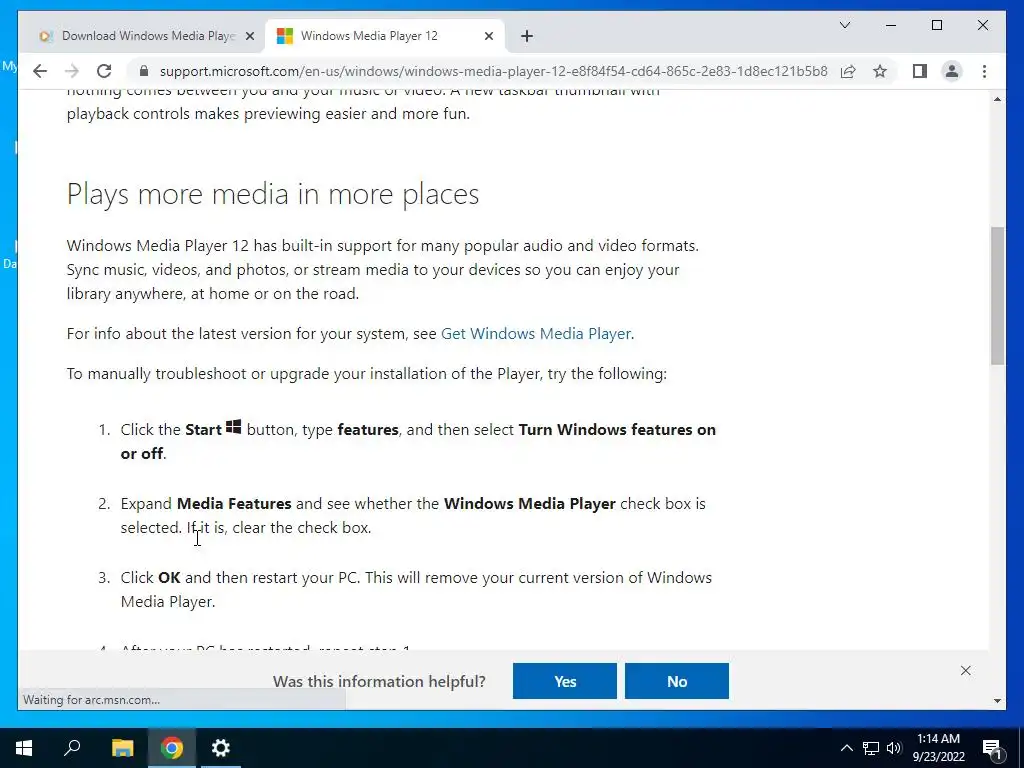Screen dimensions: 1024x768
Task: Dismiss the feedback banner
Action: 965,671
